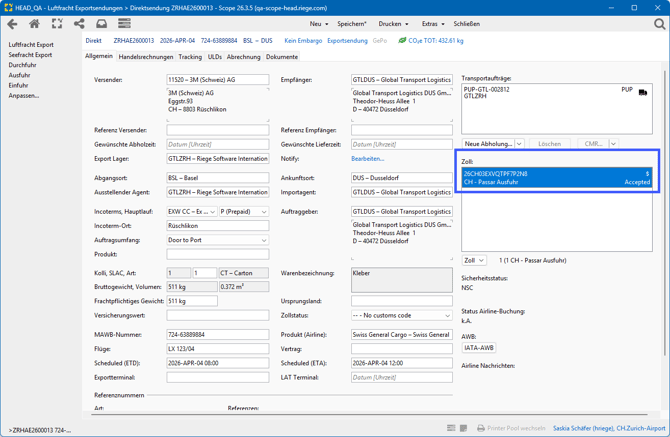Go to the home screen icon
Screen dimensions: 670x437
pyautogui.click(x=34, y=24)
